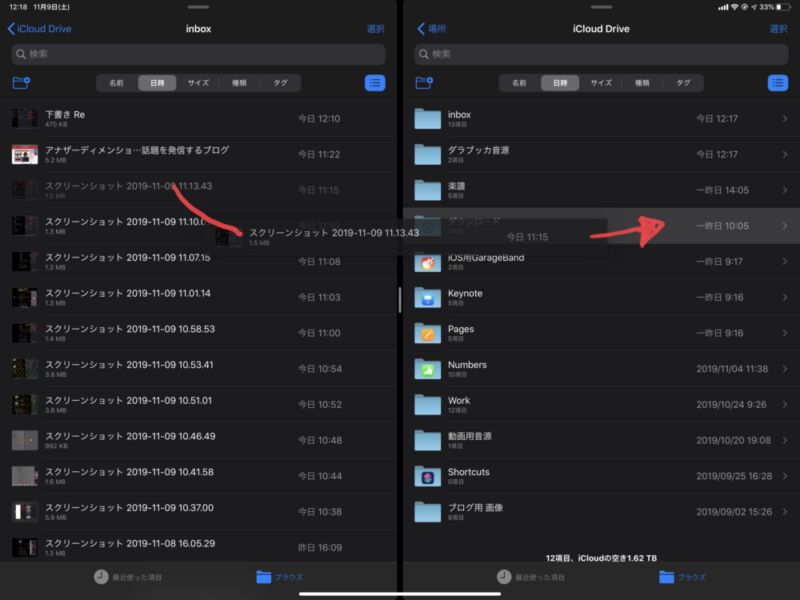Focus the iCloud Drive search field

[x=601, y=54]
